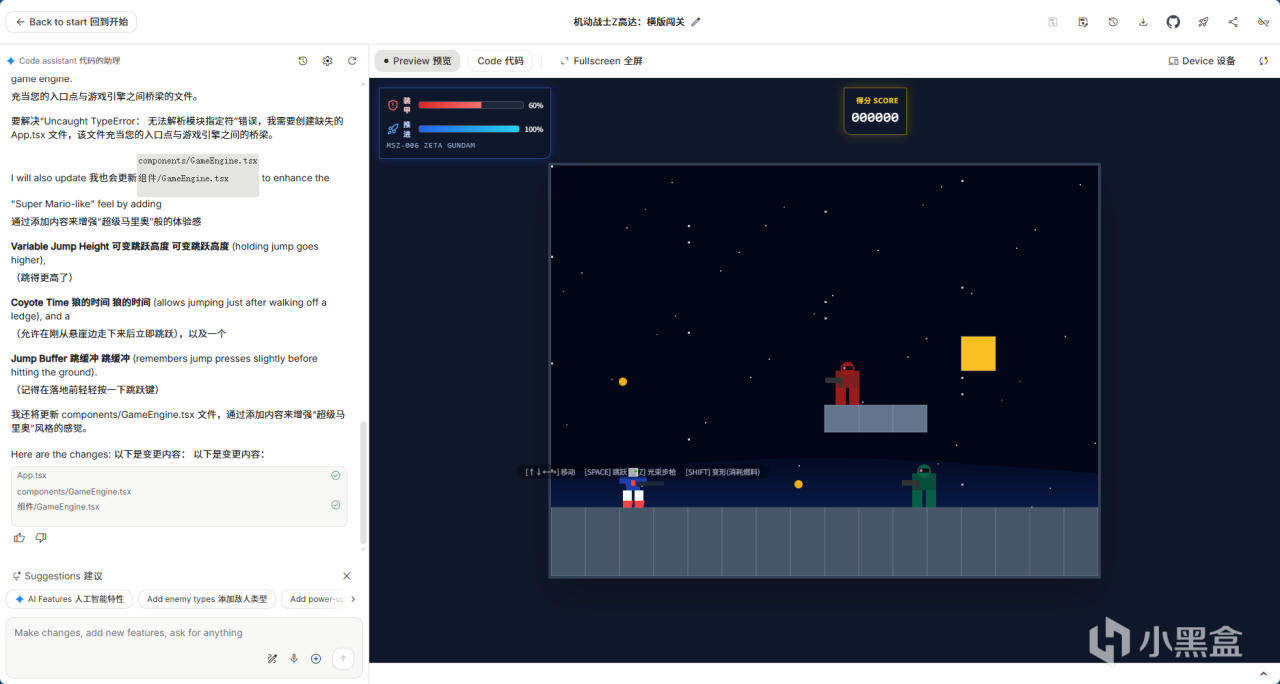Click the annotate pencil icon in prompt
The height and width of the screenshot is (684, 1280).
pyautogui.click(x=272, y=658)
